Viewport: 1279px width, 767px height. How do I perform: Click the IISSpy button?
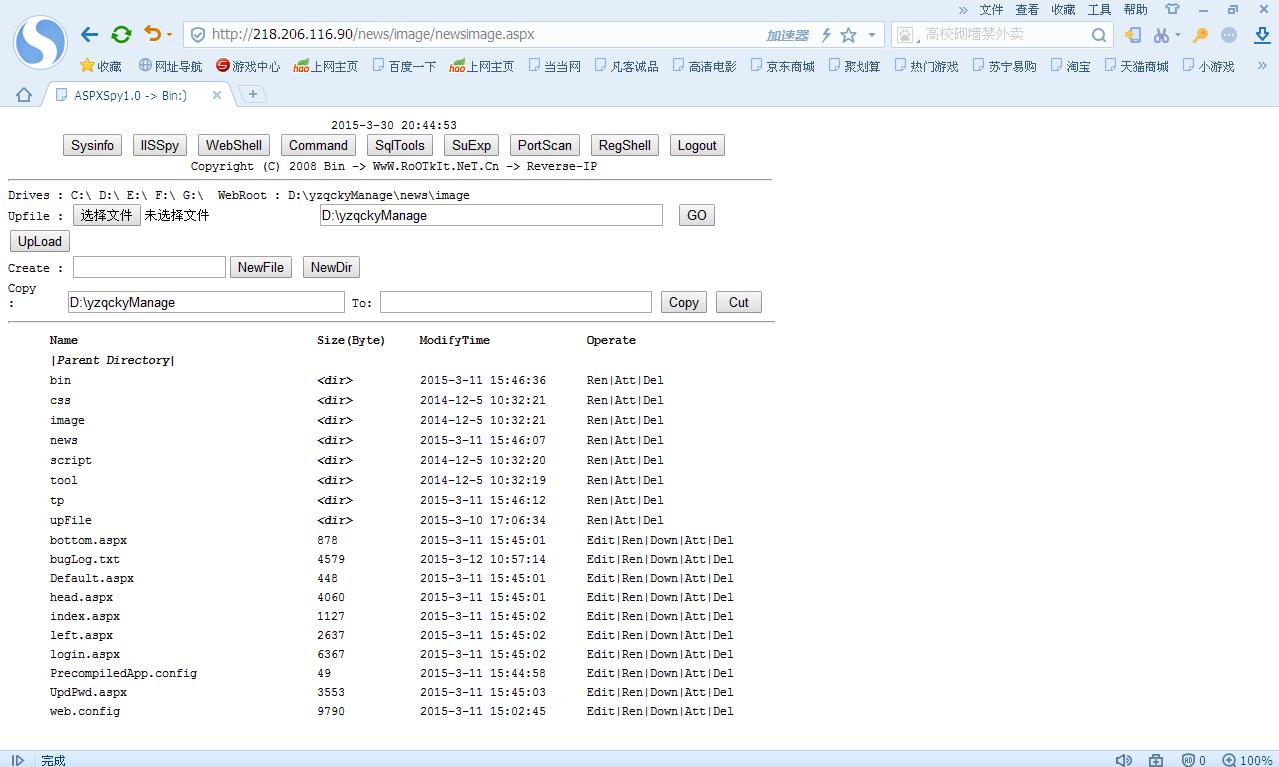pyautogui.click(x=160, y=145)
